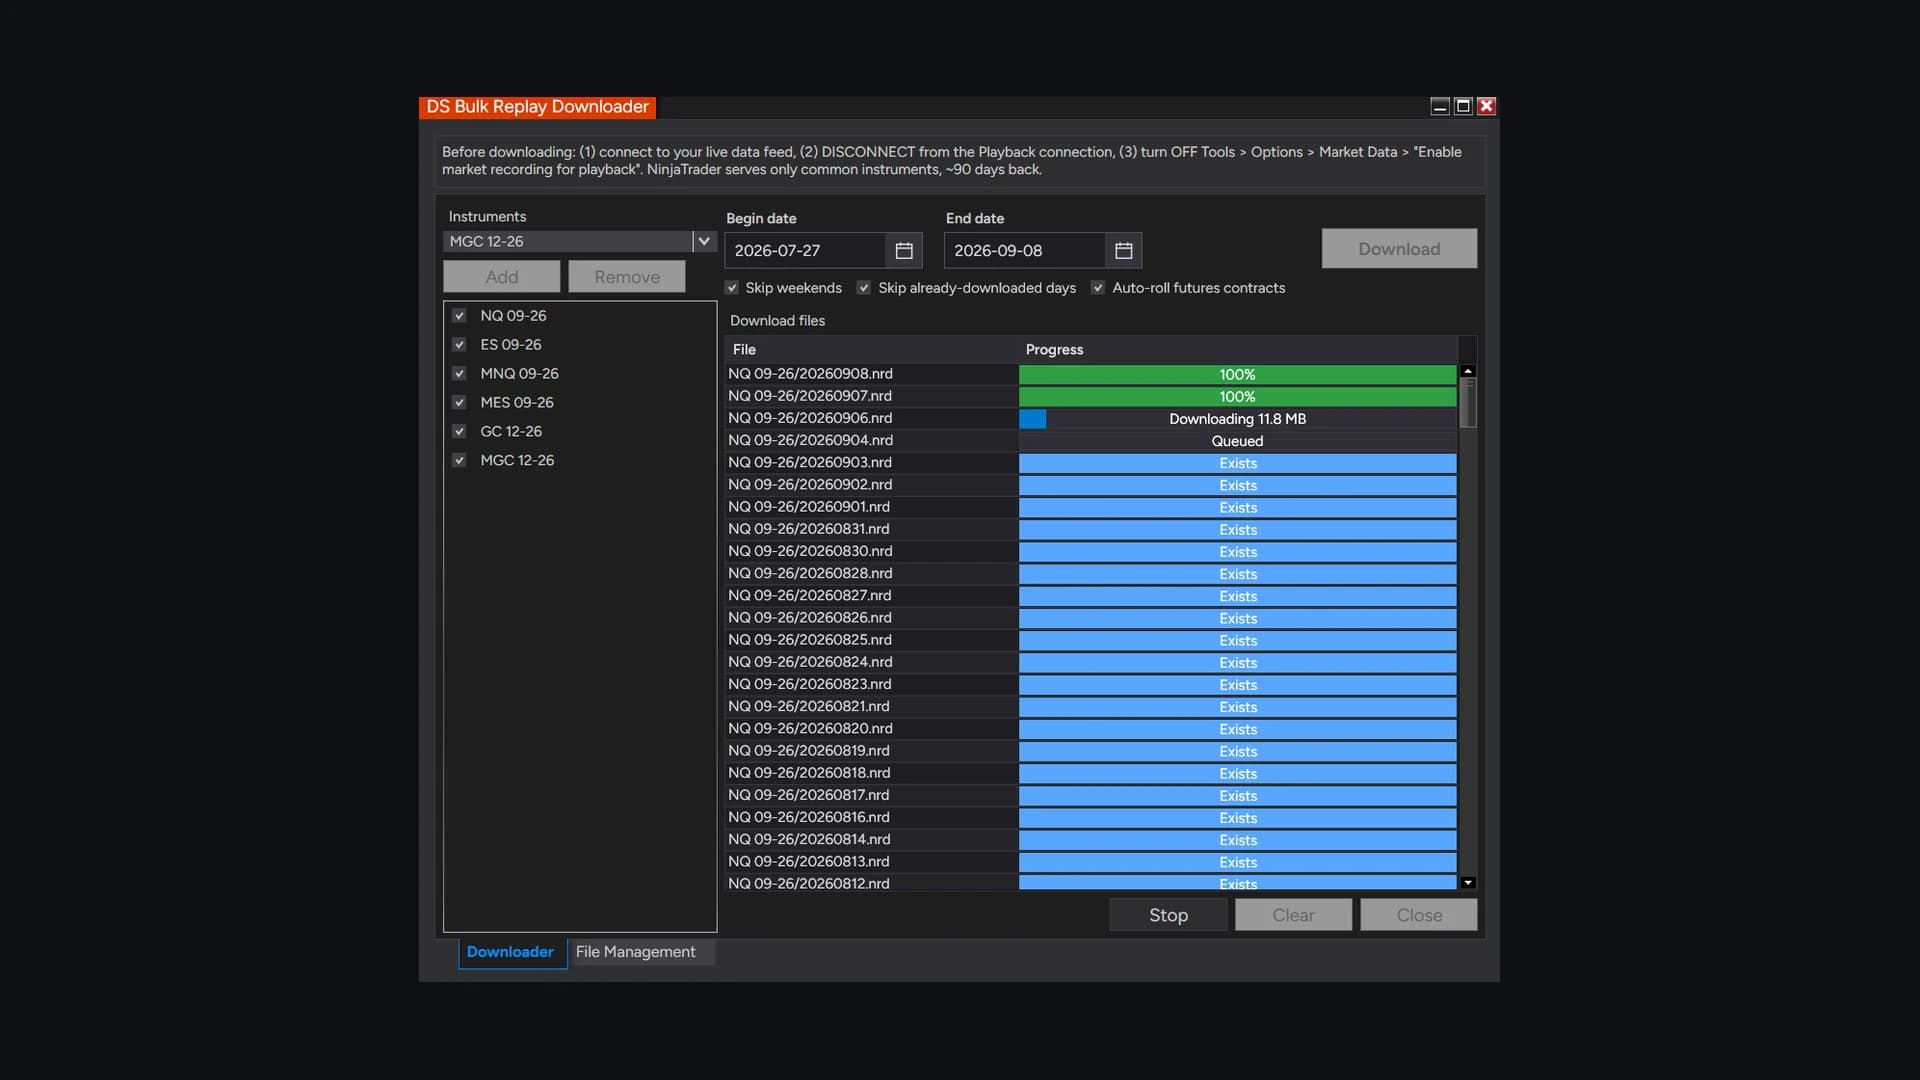
Task: Select row NQ 09-26/20260825.nrd
Action: tap(1091, 640)
